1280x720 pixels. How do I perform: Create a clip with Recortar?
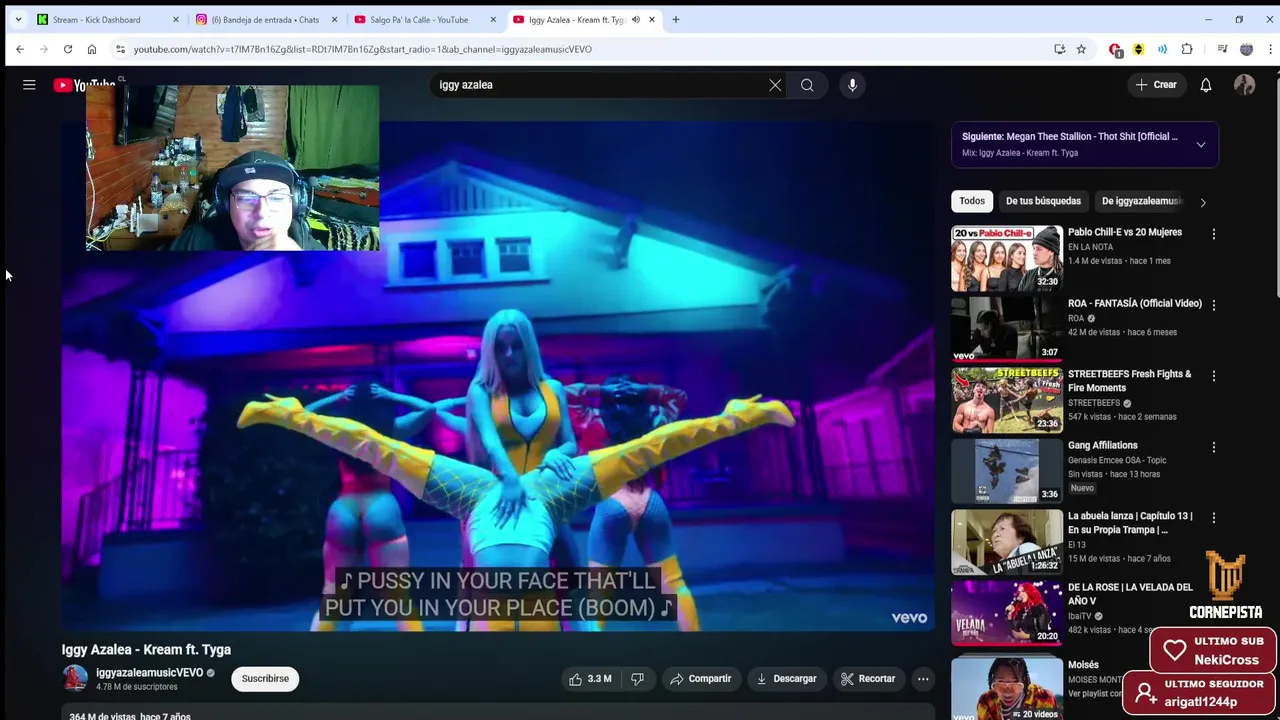pyautogui.click(x=868, y=679)
